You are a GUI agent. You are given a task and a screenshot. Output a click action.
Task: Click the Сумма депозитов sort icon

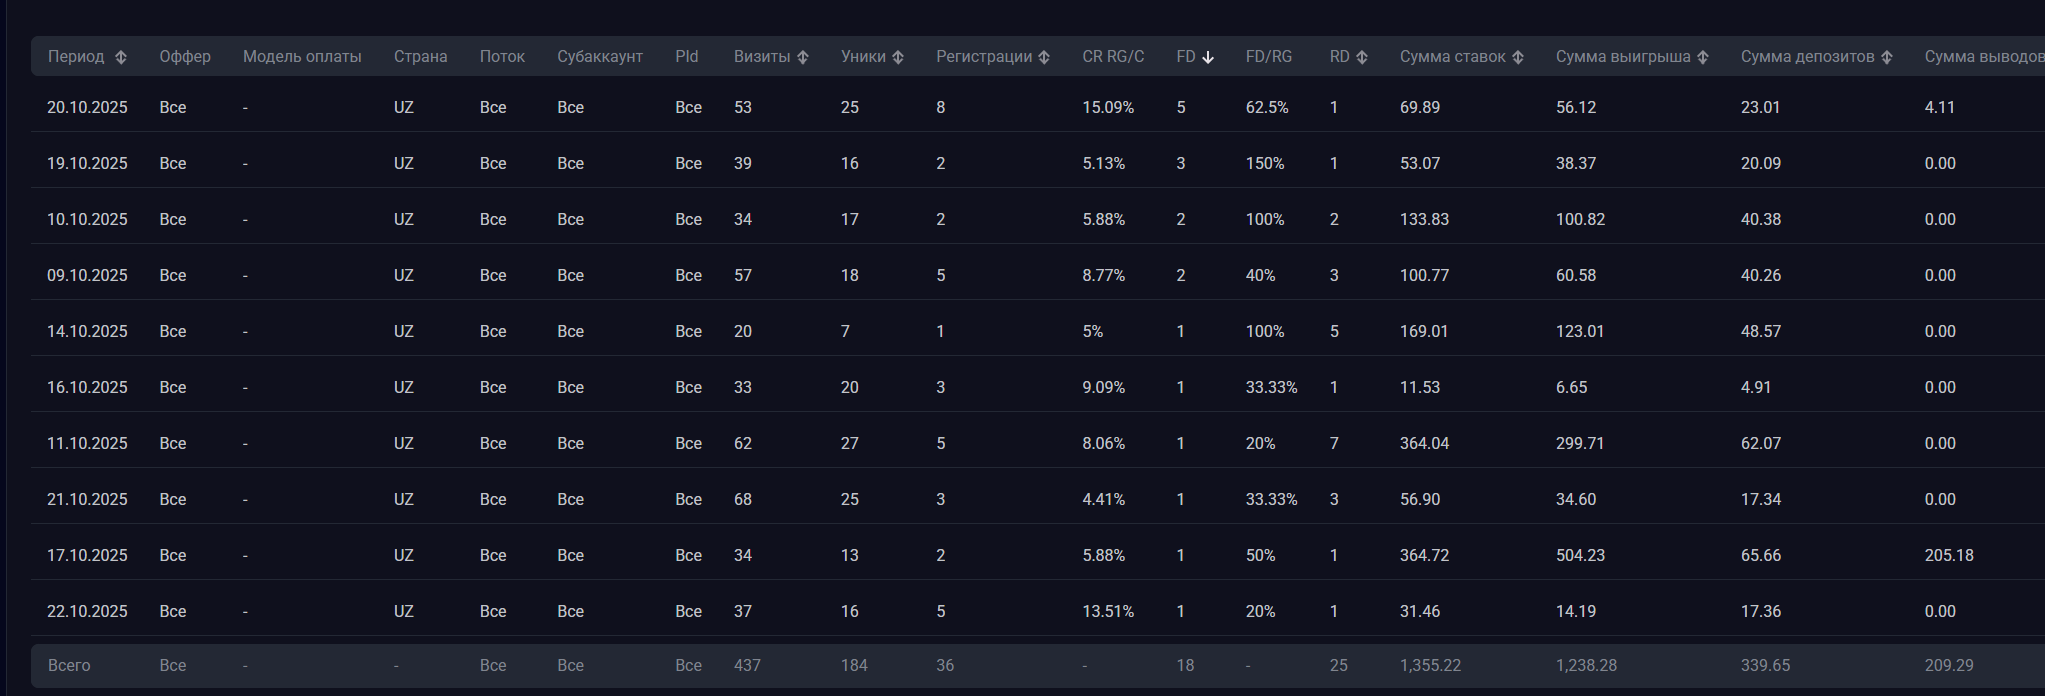click(x=1887, y=57)
